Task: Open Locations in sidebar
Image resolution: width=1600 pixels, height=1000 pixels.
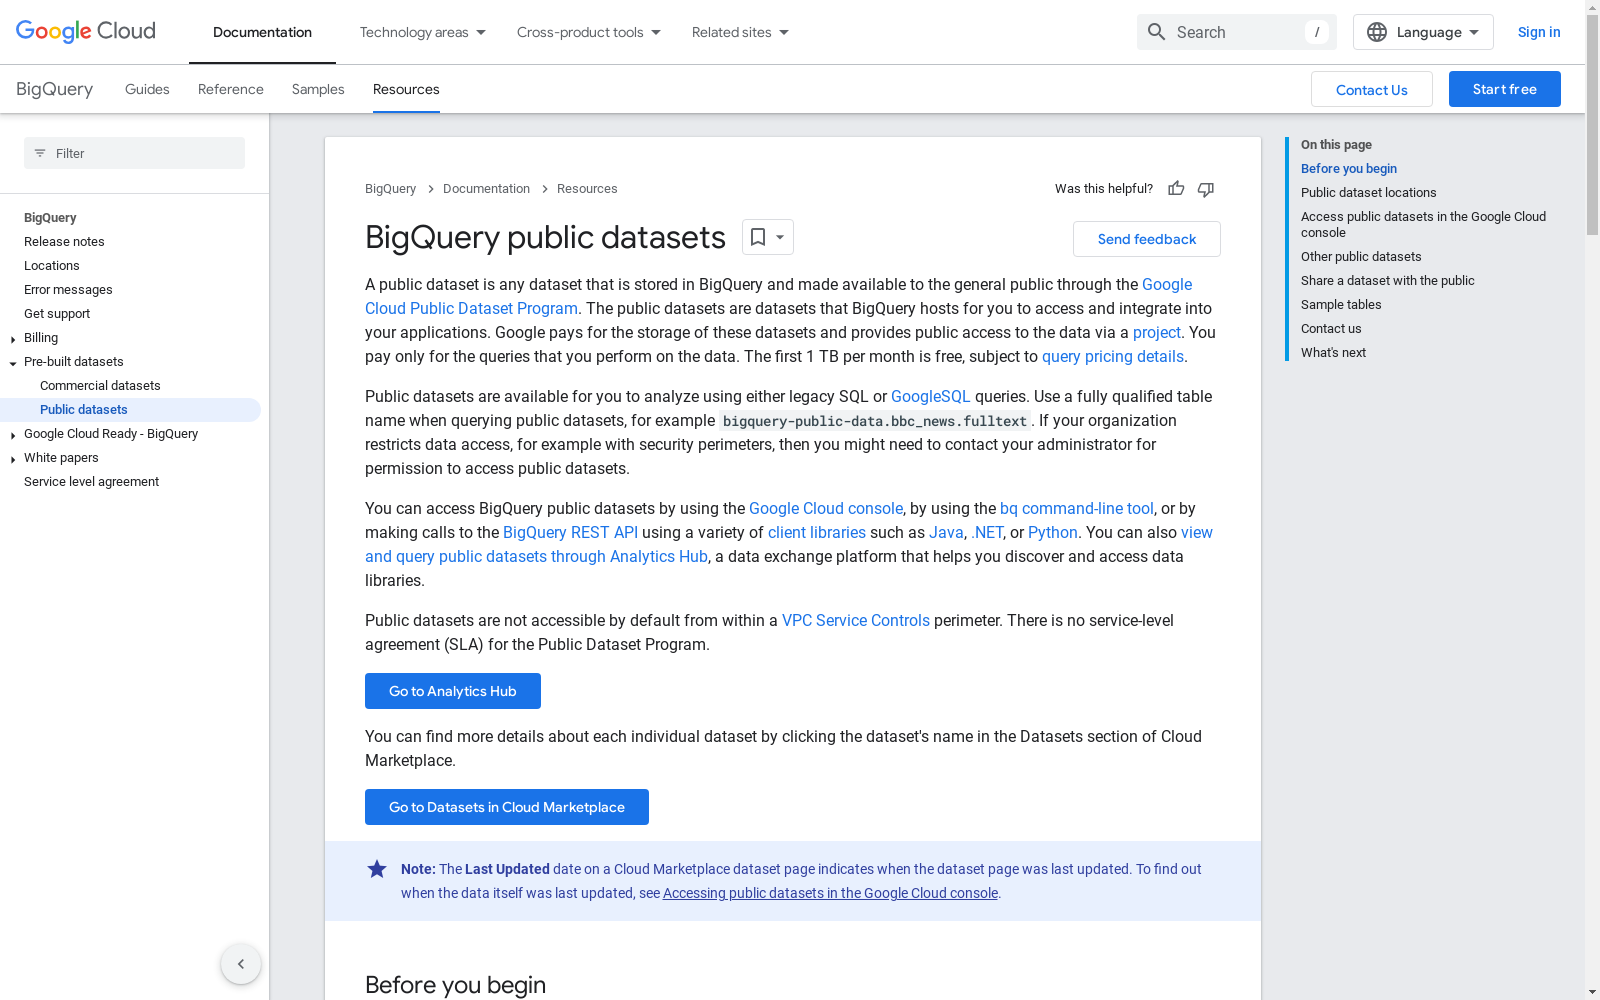Action: [52, 266]
